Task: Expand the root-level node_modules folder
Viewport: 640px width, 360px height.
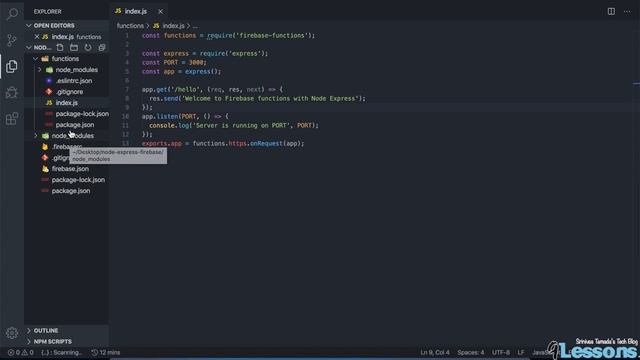Action: pyautogui.click(x=36, y=136)
